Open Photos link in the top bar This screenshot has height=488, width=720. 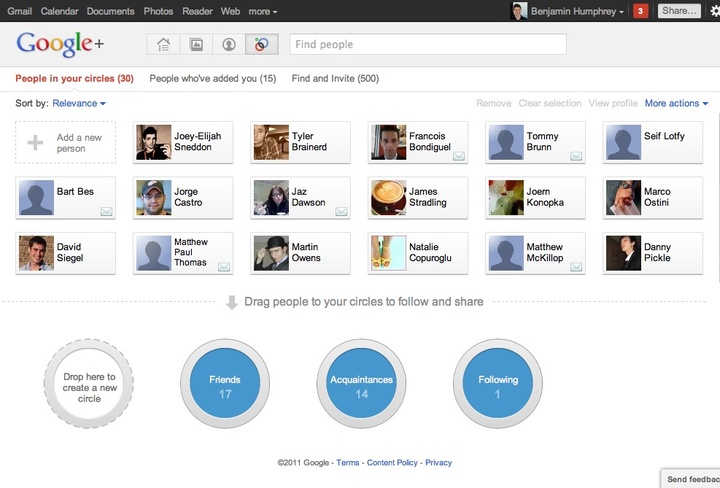point(158,11)
